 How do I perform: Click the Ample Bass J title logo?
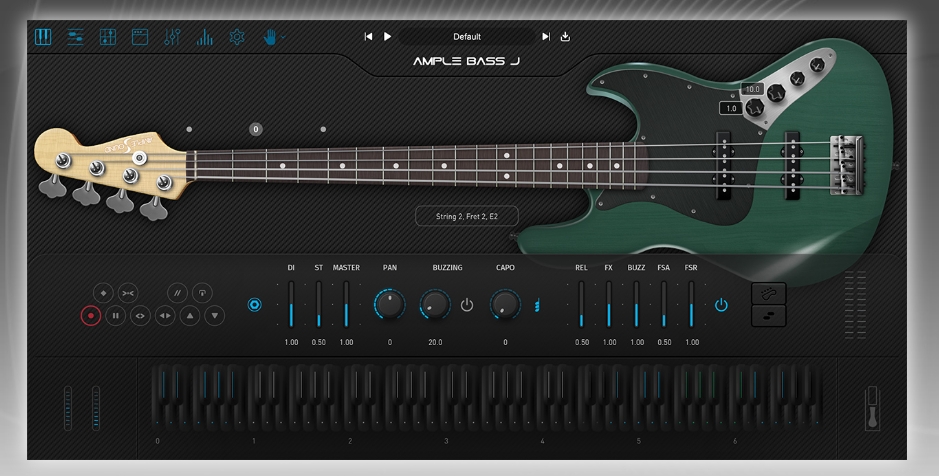pos(467,61)
